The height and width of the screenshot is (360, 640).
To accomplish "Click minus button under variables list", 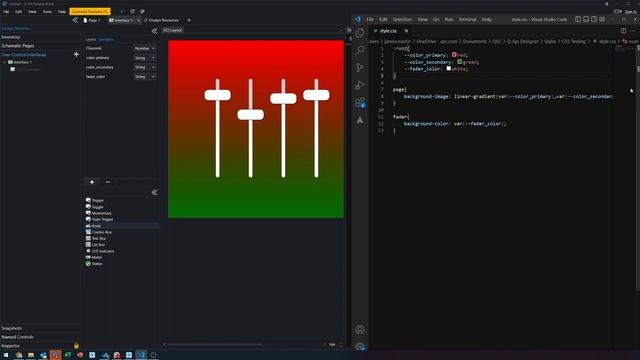I will [x=108, y=182].
